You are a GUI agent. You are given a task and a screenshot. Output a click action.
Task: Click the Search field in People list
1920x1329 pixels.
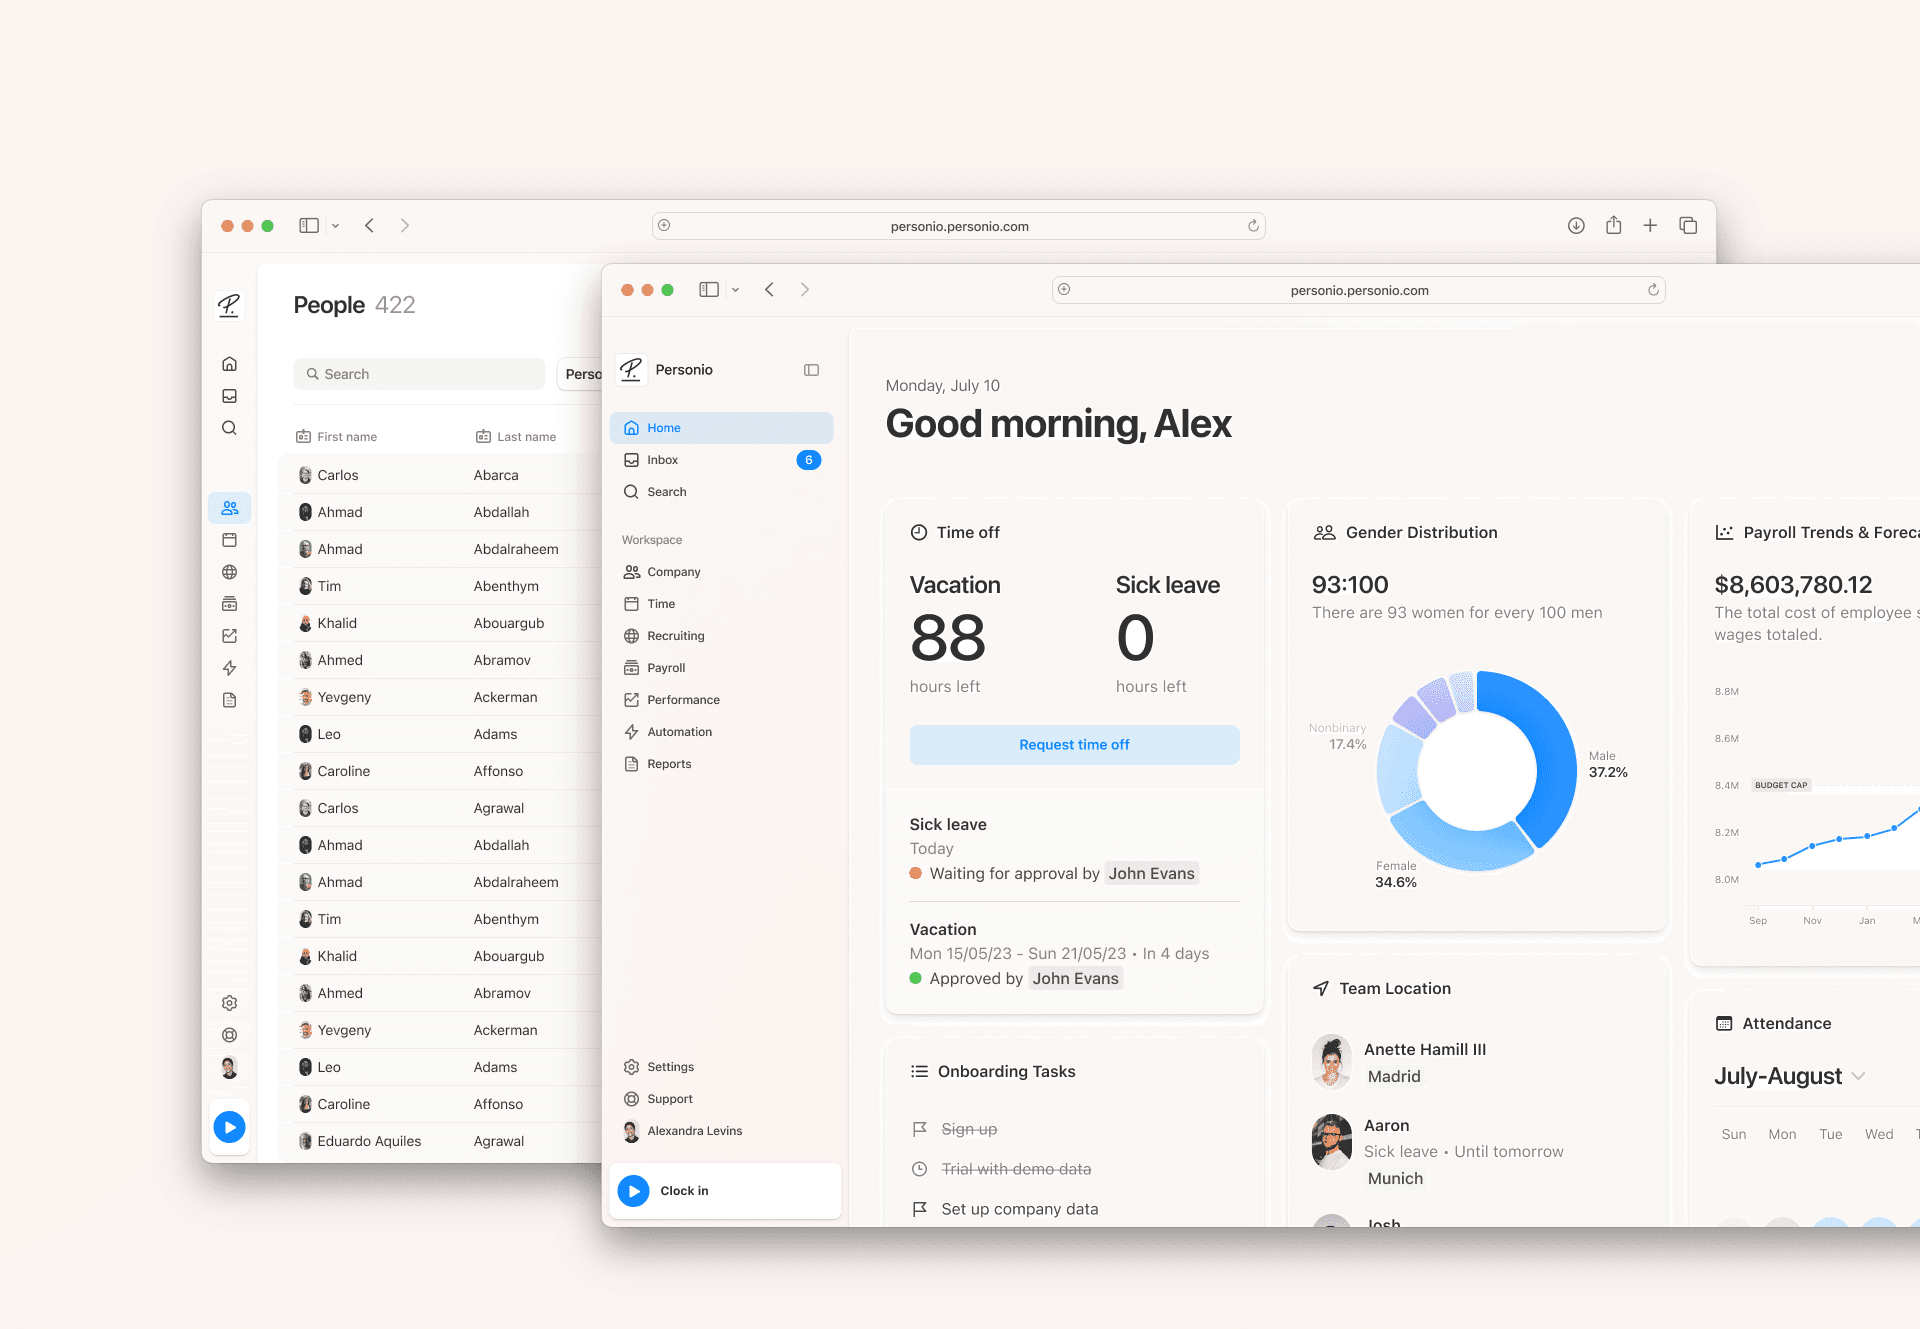tap(420, 374)
